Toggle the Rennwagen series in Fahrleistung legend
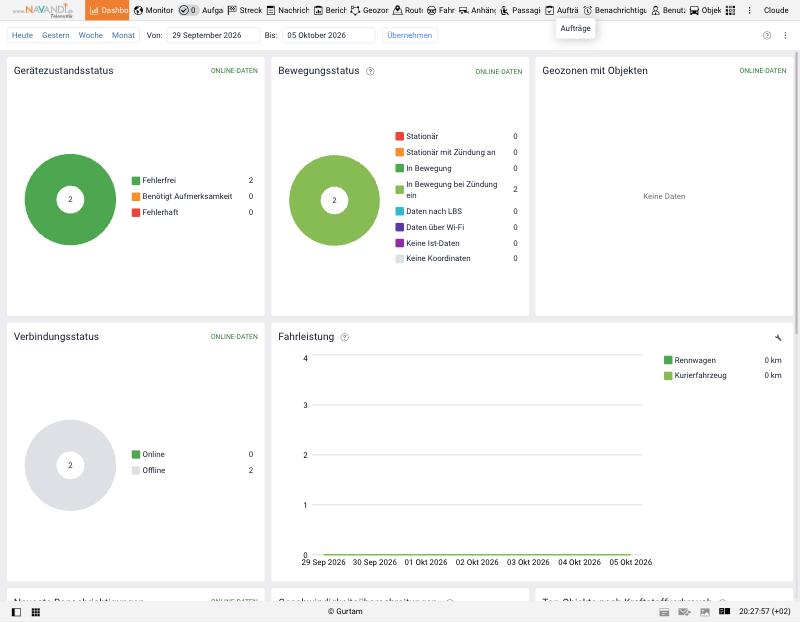The image size is (800, 622). pyautogui.click(x=722, y=360)
